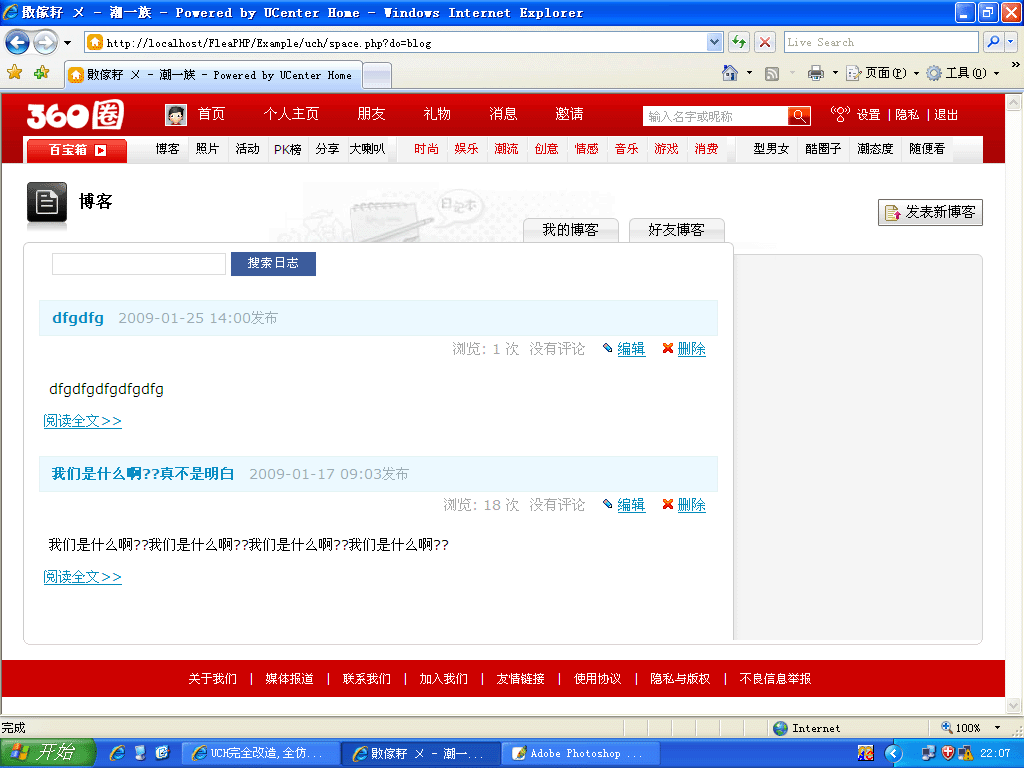The height and width of the screenshot is (768, 1024).
Task: Show more toolbar commands chevron
Action: 1015,65
